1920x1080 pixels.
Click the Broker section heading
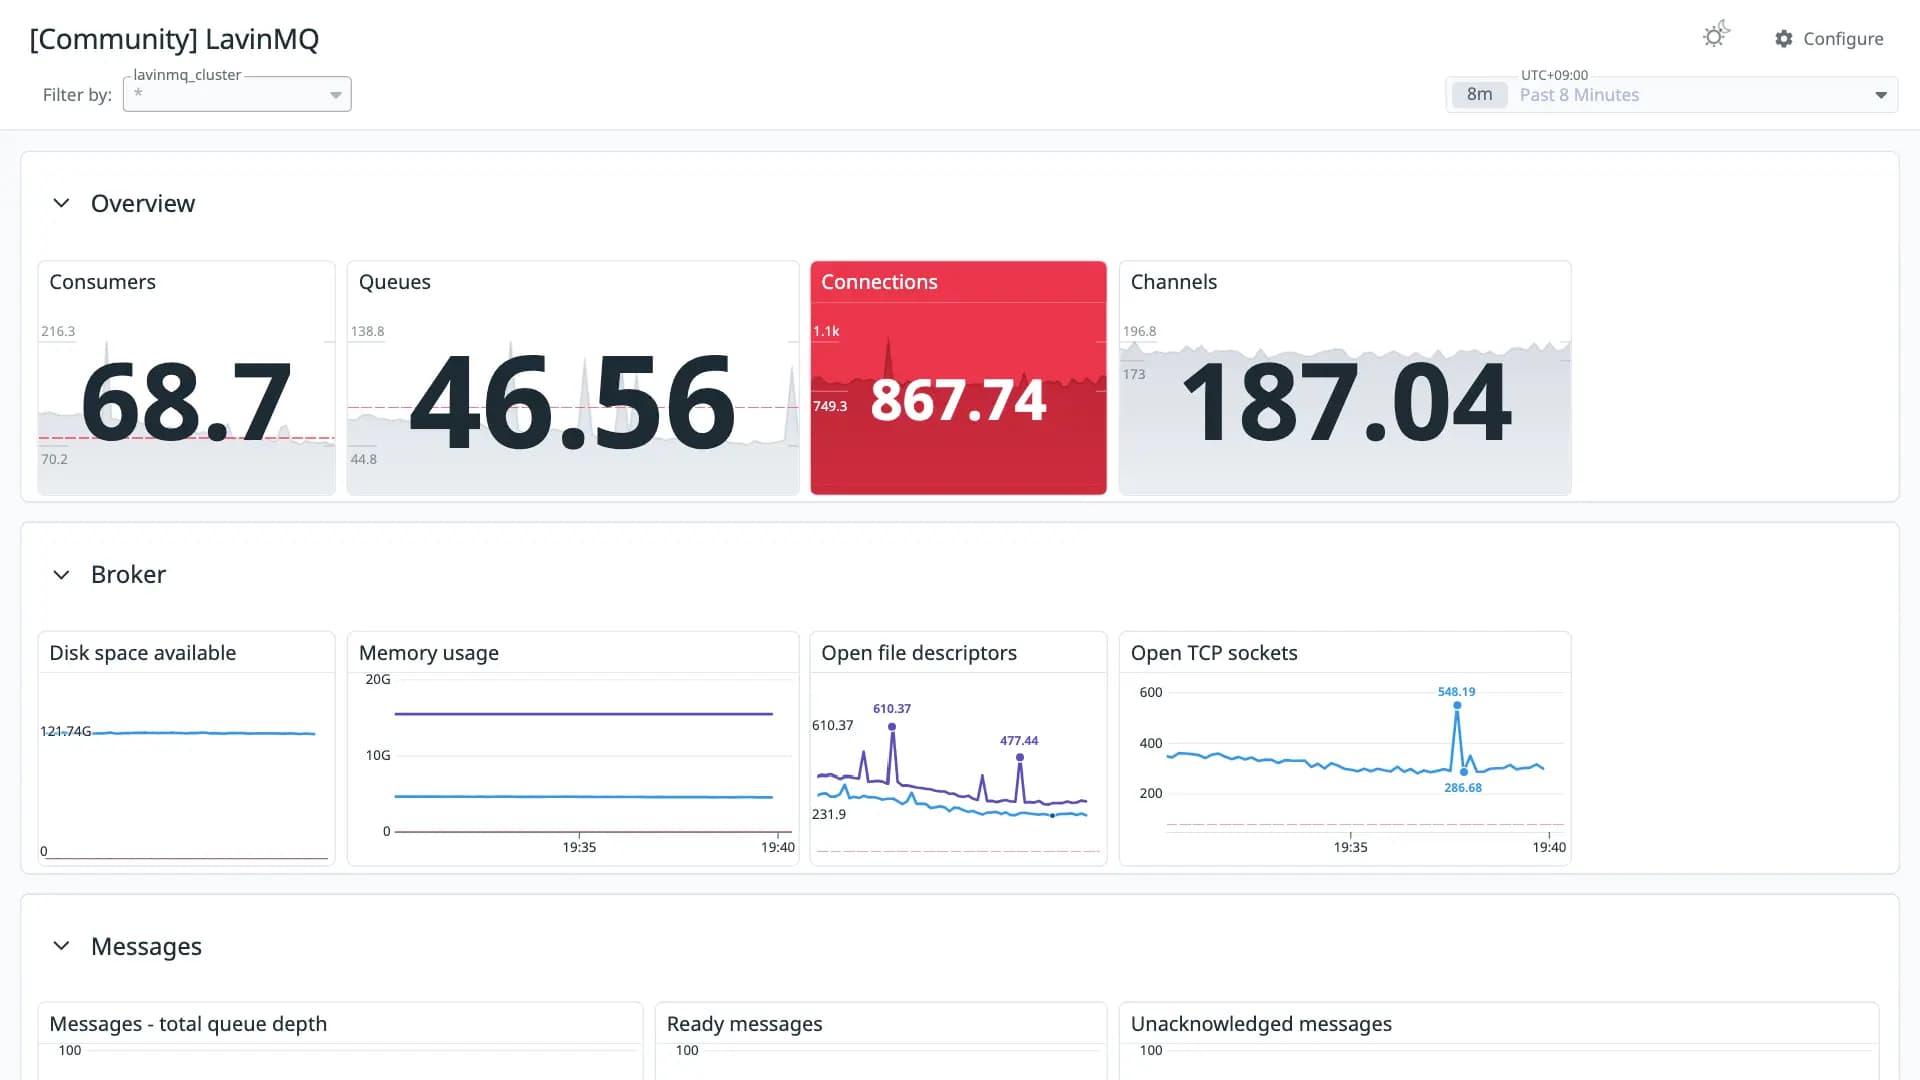pyautogui.click(x=128, y=574)
